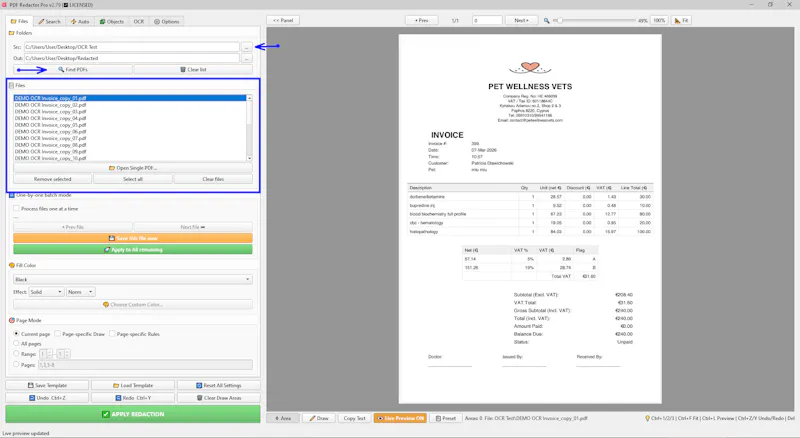Enable Process files one at a time
800x438 pixels.
pos(16,208)
